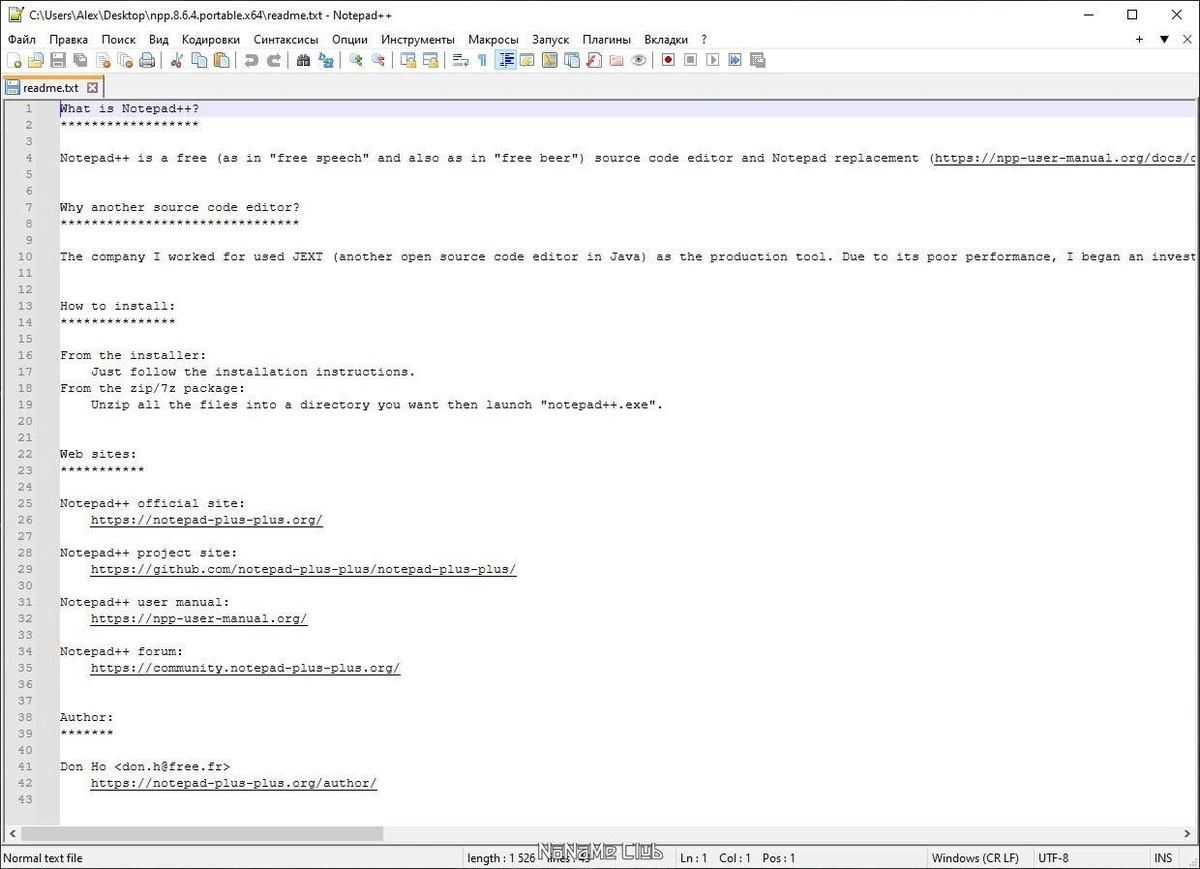Open the Правка menu
Screen dimensions: 1200x869
click(69, 39)
